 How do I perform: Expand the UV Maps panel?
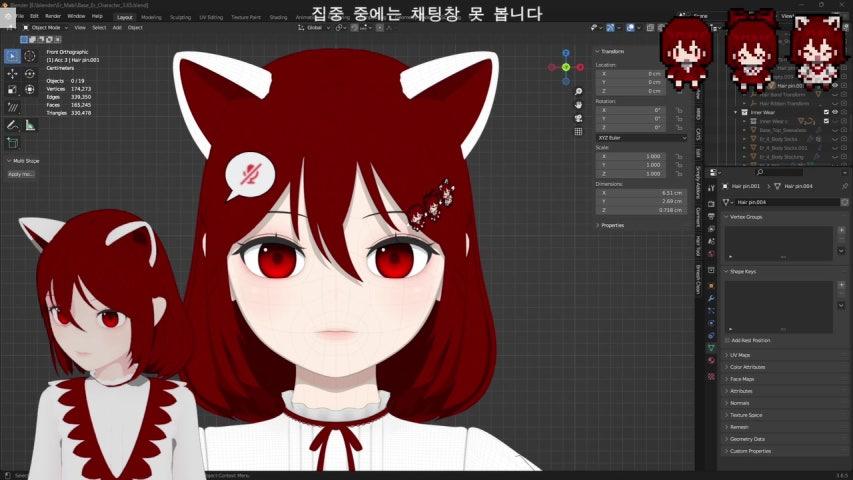(x=740, y=355)
